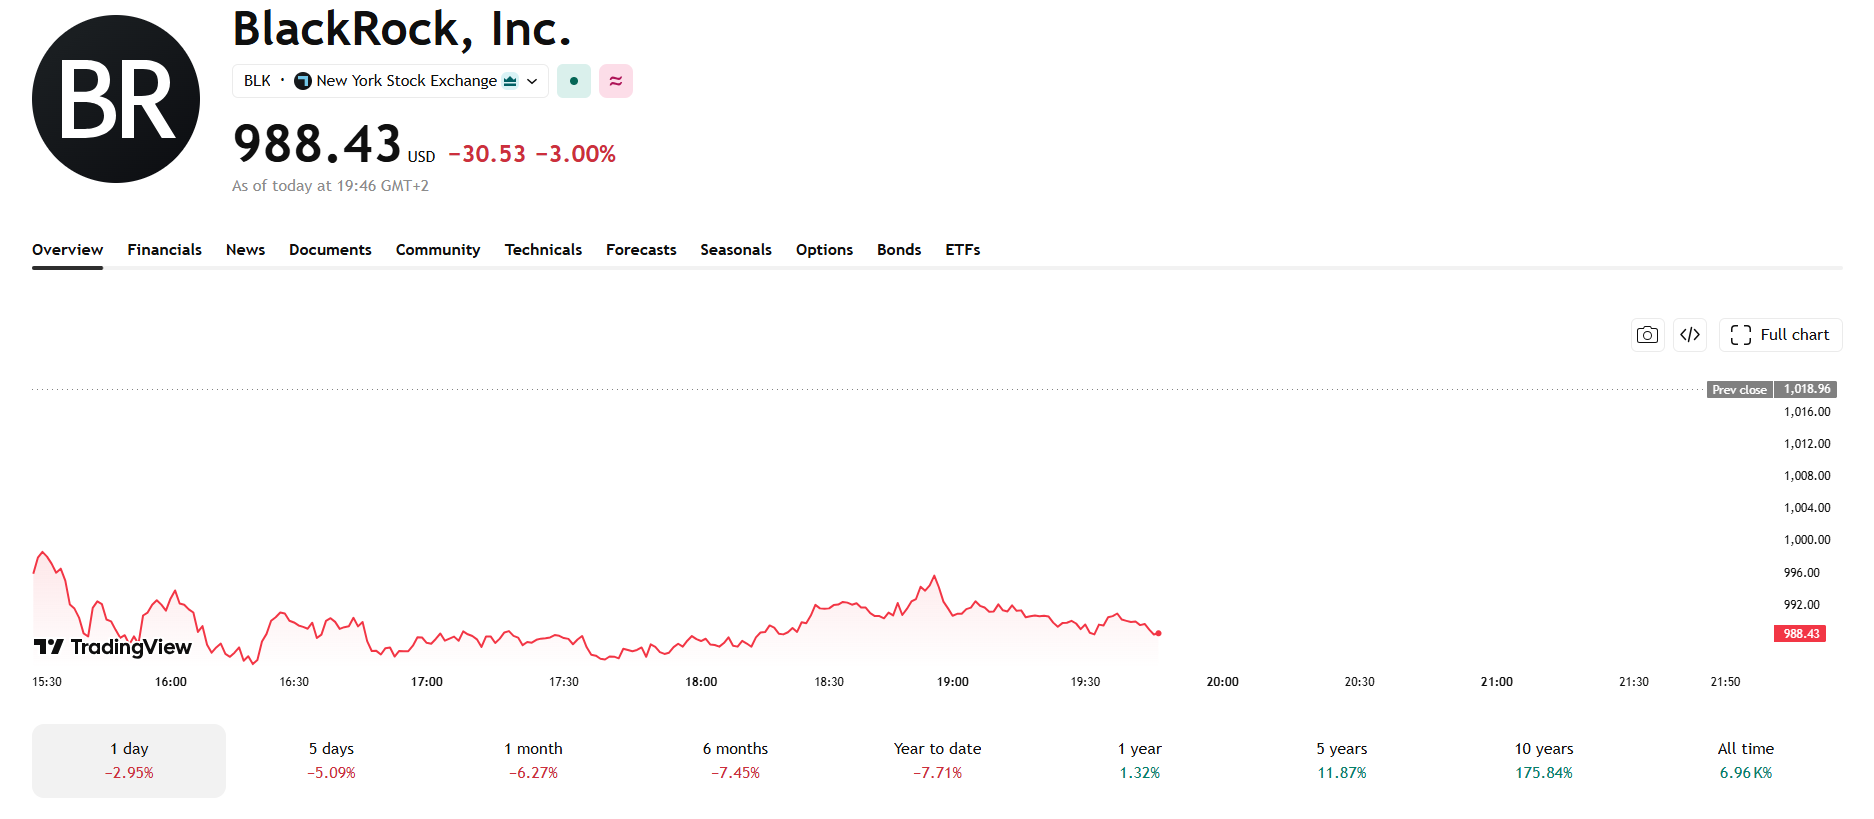This screenshot has width=1874, height=819.
Task: Select the 1 day range
Action: point(129,761)
